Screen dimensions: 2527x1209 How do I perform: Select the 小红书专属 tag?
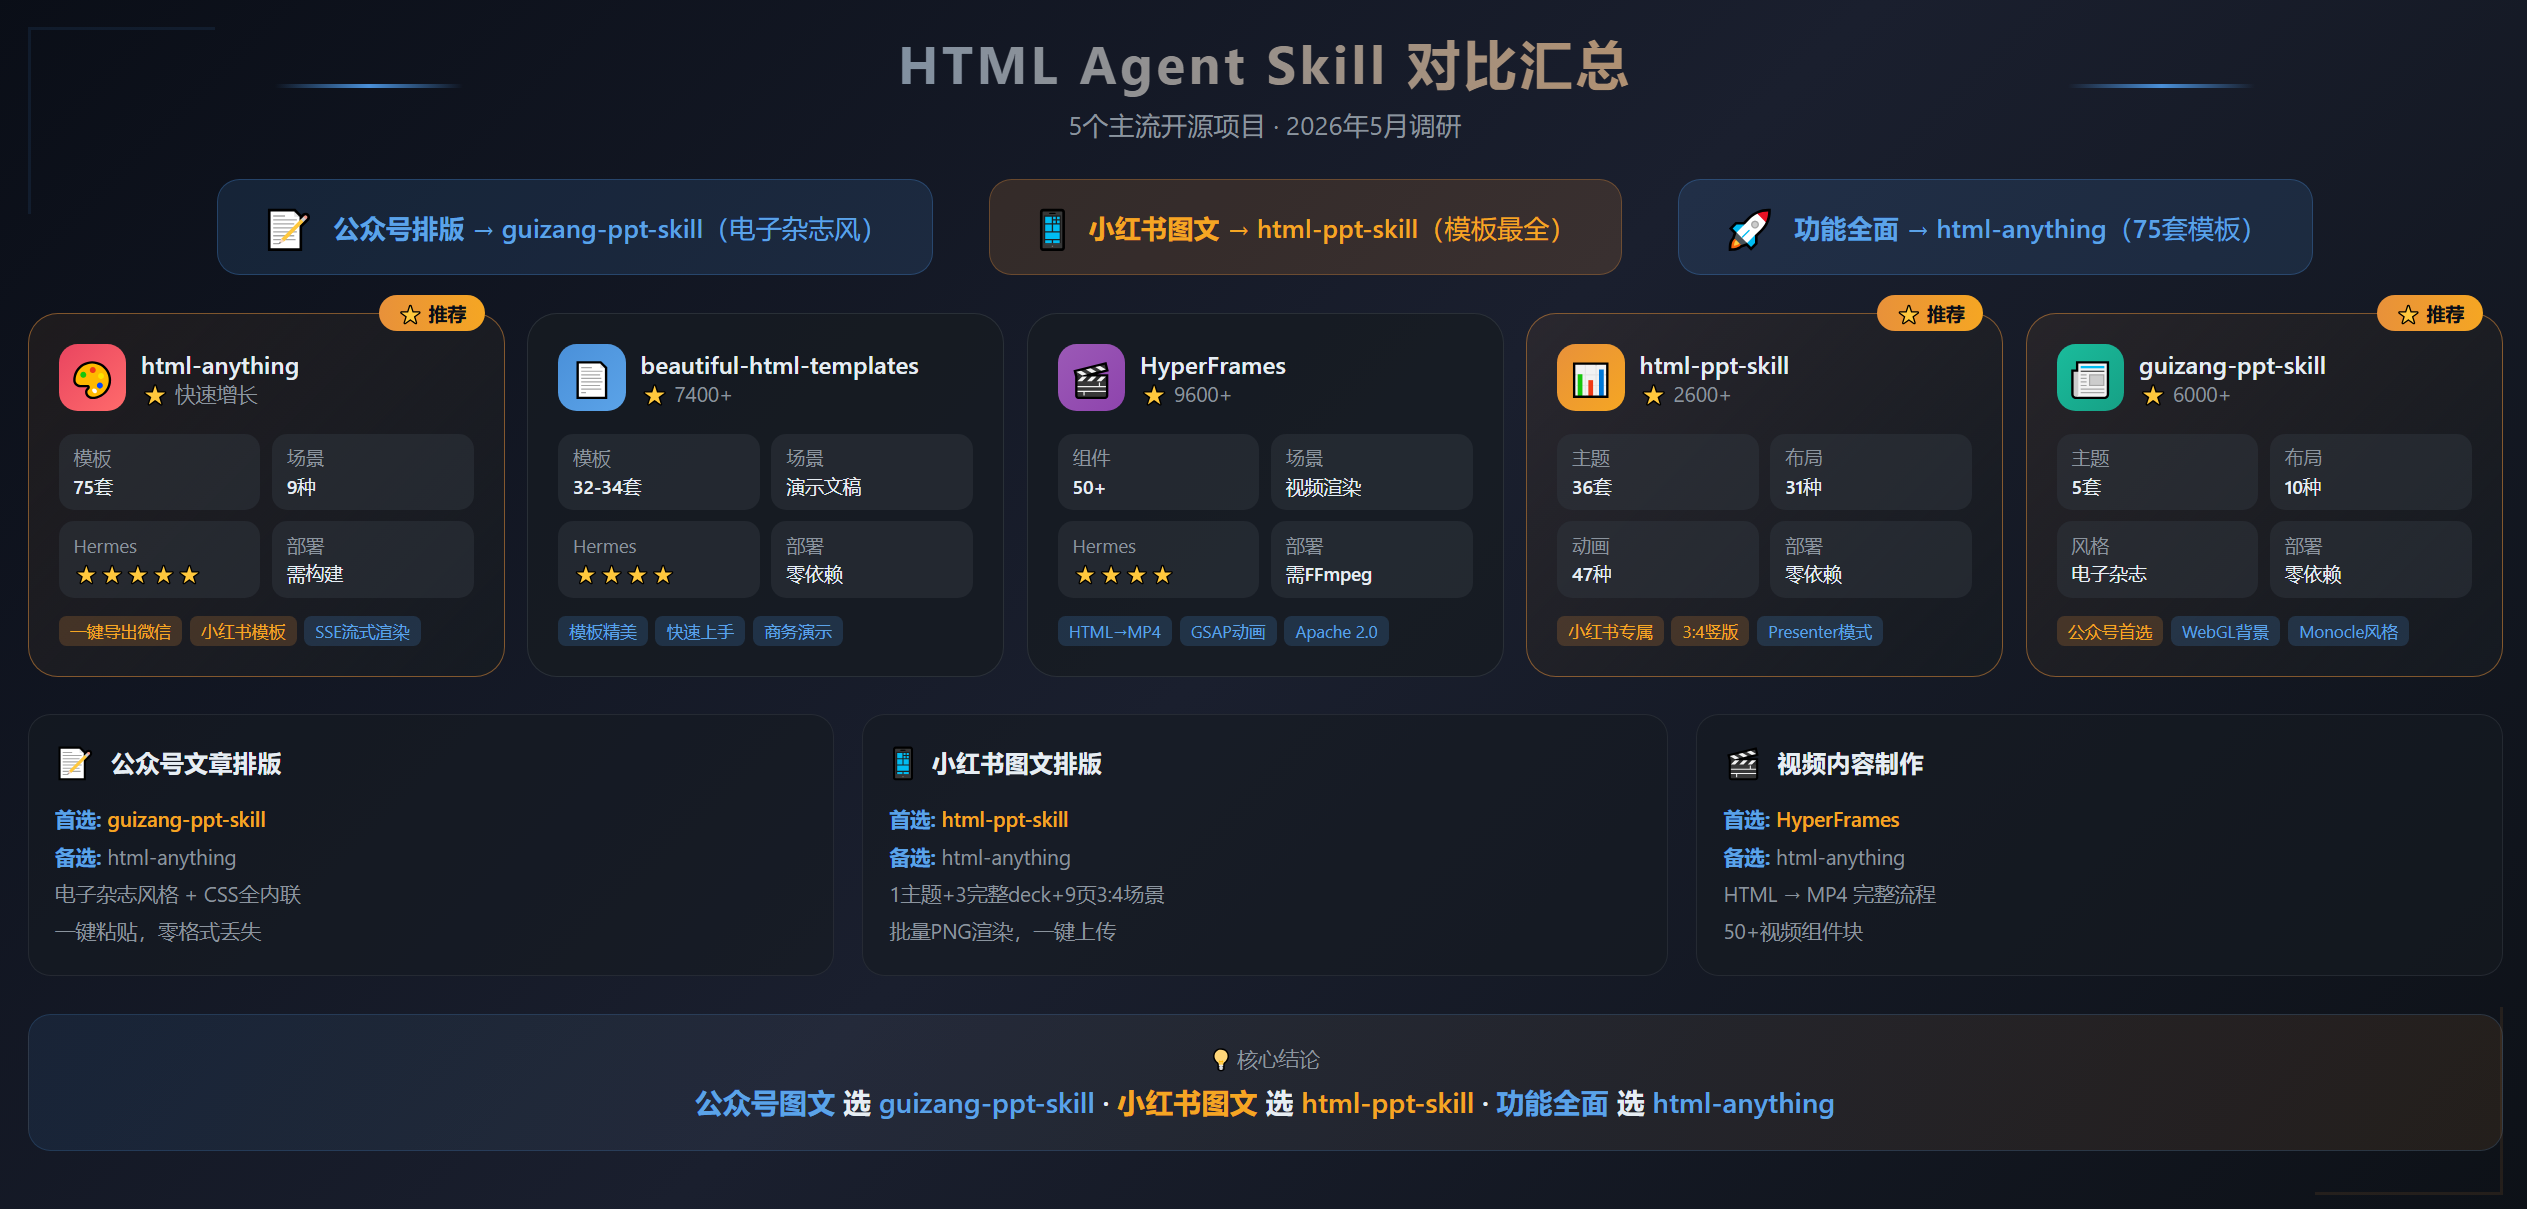[1610, 632]
